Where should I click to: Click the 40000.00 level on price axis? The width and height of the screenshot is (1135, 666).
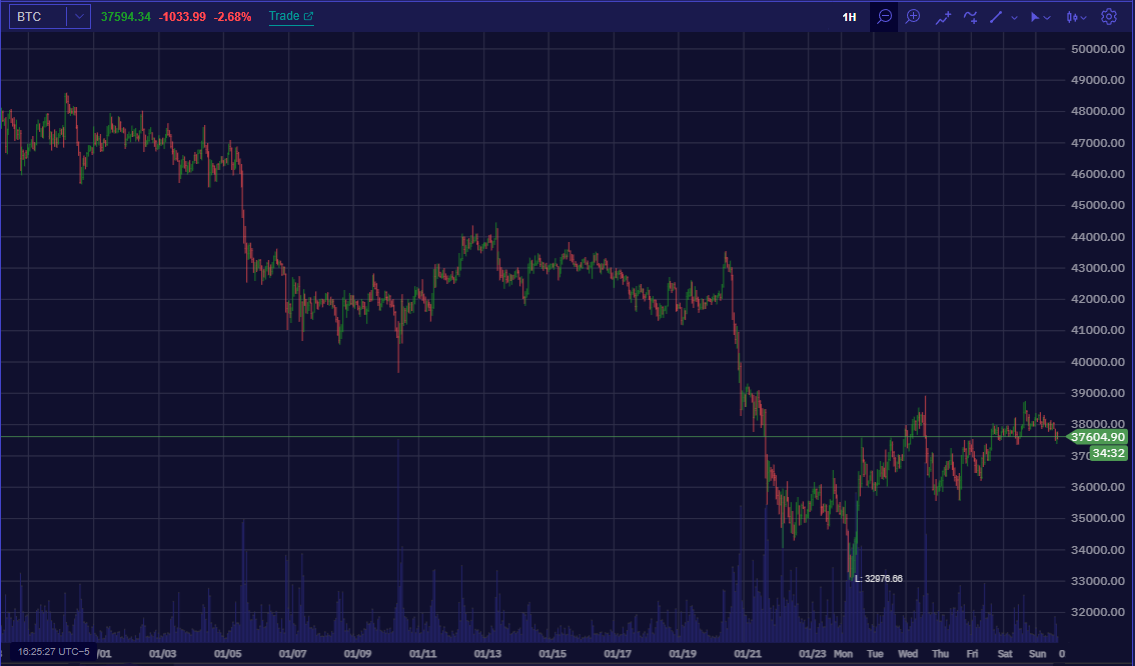tap(1097, 361)
